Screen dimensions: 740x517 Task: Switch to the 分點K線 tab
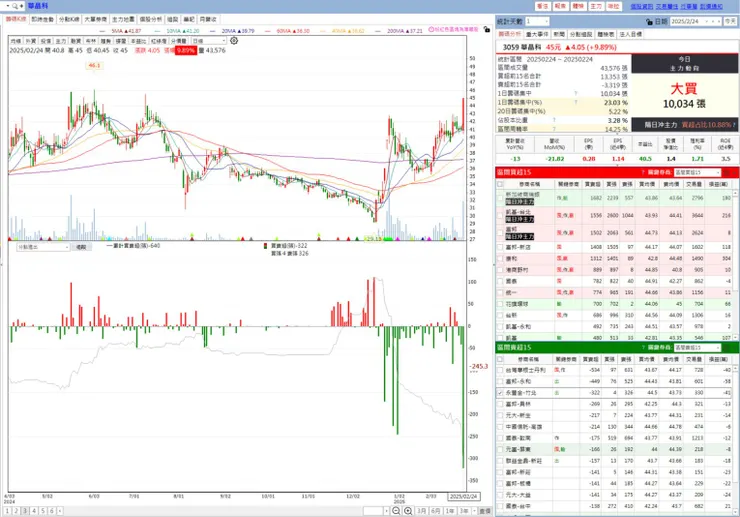click(x=69, y=19)
